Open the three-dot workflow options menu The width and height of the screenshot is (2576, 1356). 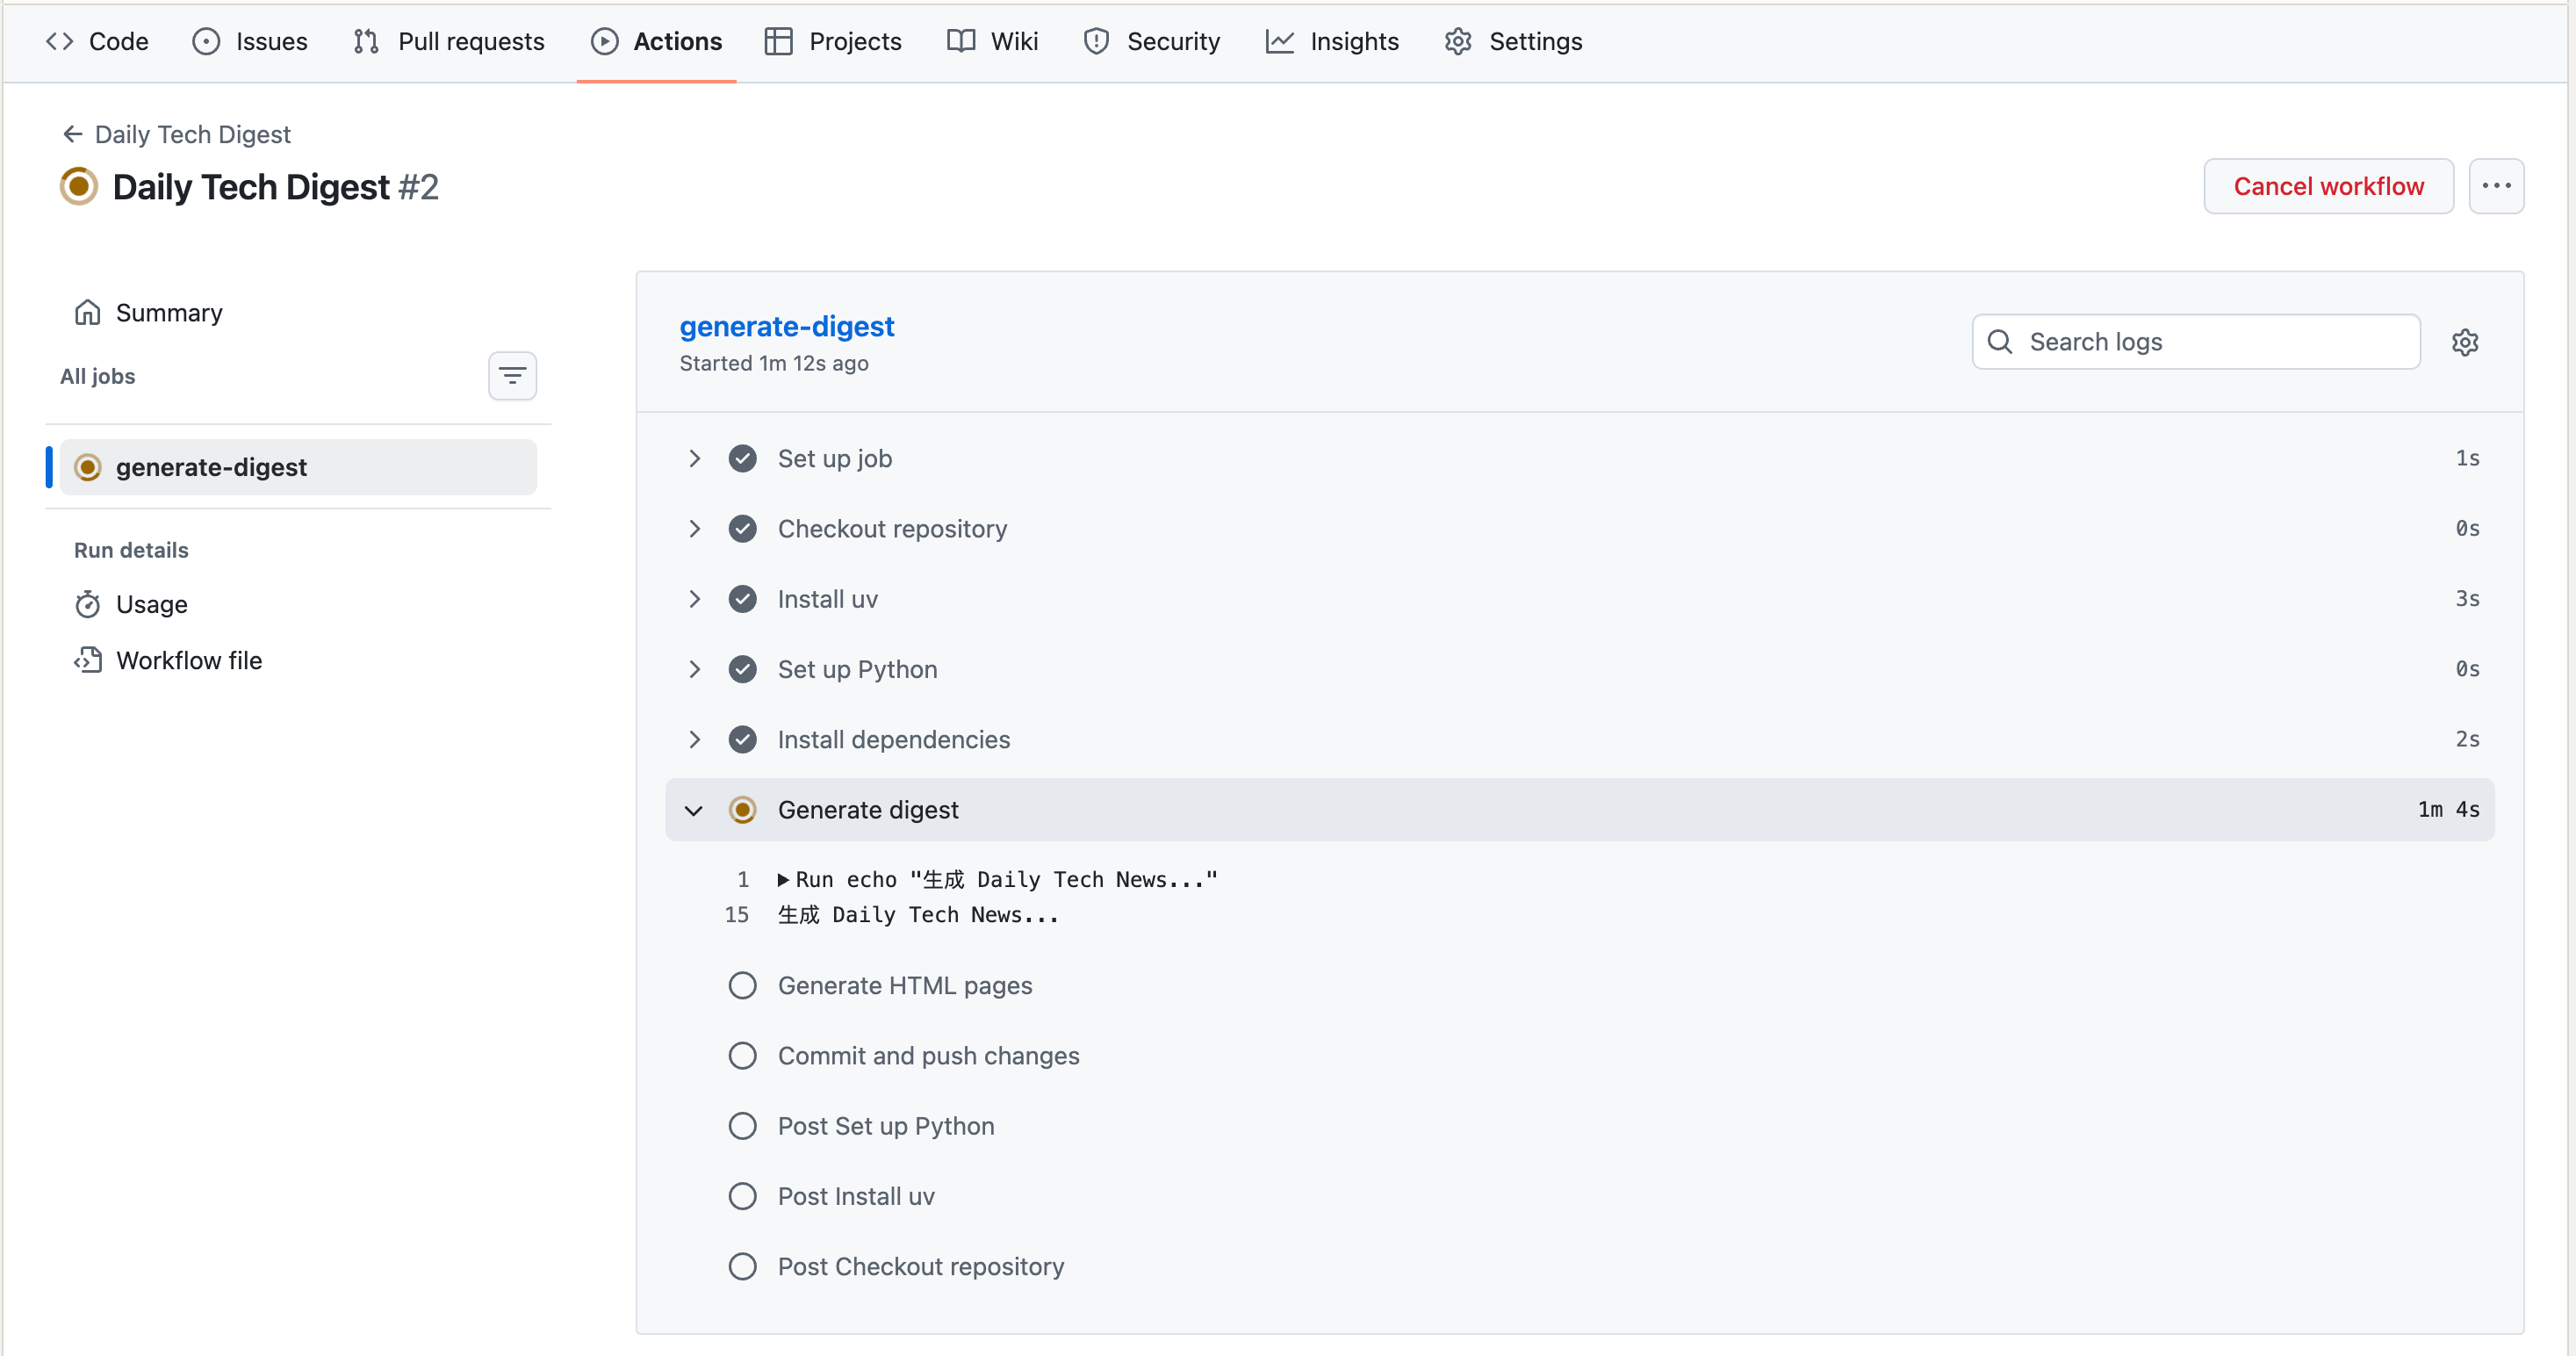click(x=2496, y=186)
